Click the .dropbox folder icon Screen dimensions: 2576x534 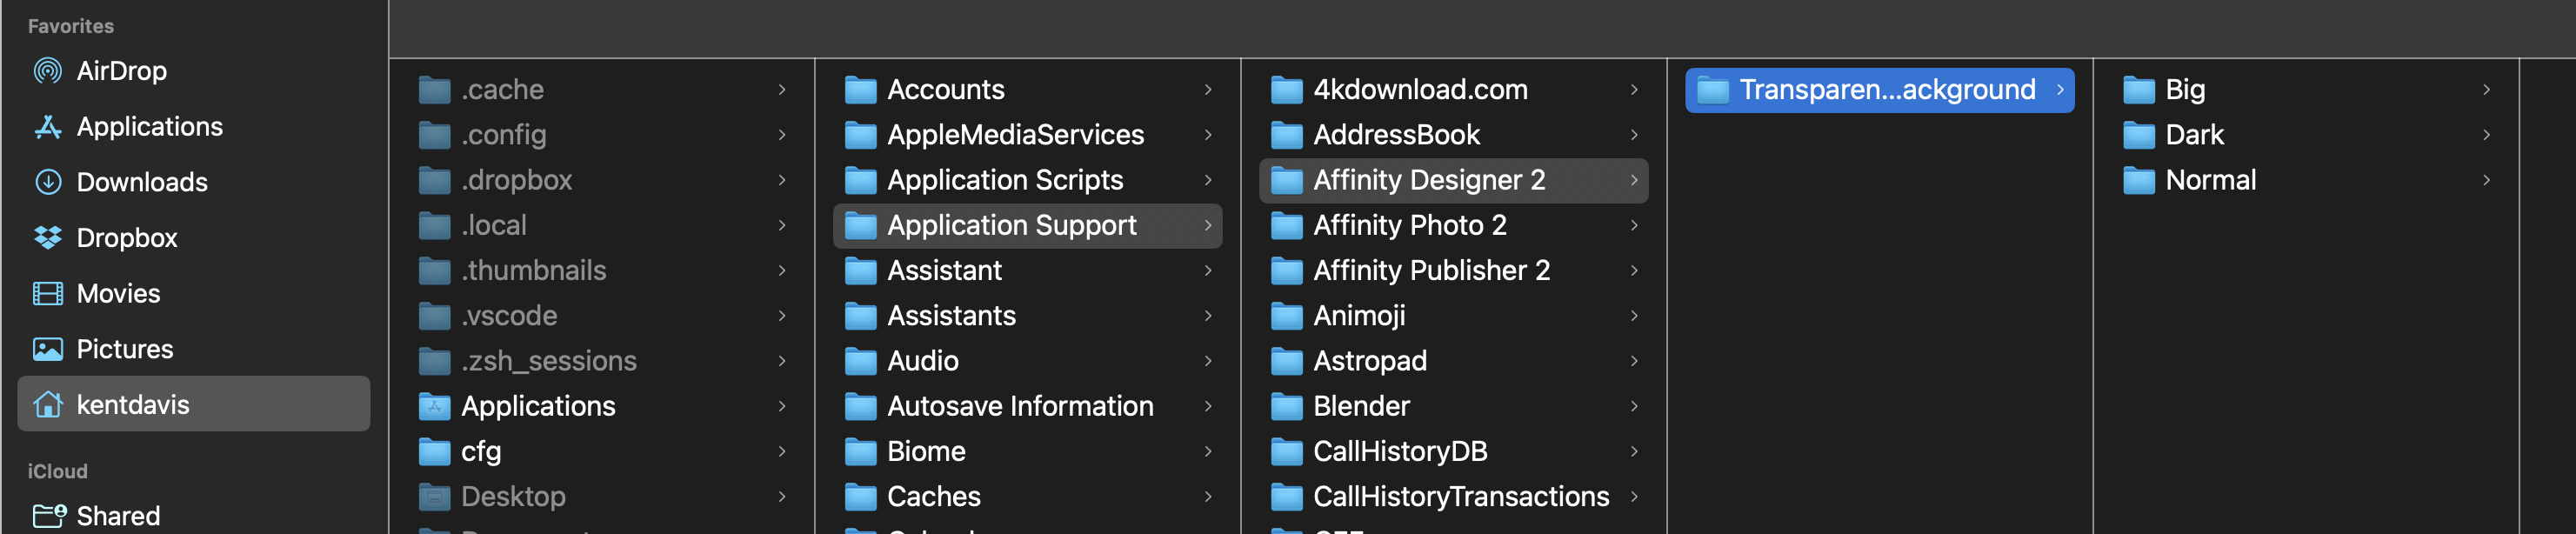coord(434,180)
